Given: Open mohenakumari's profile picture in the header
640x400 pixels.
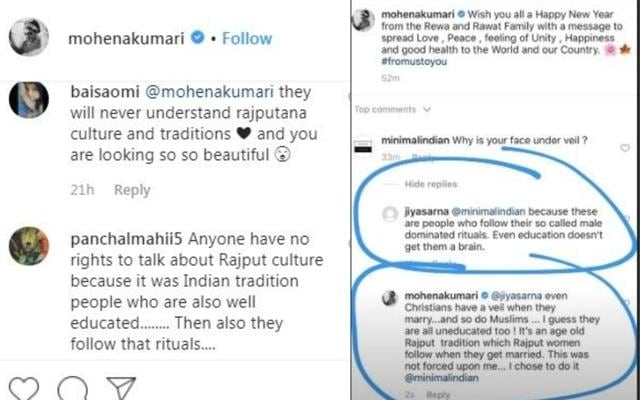Looking at the screenshot, I should [x=29, y=38].
